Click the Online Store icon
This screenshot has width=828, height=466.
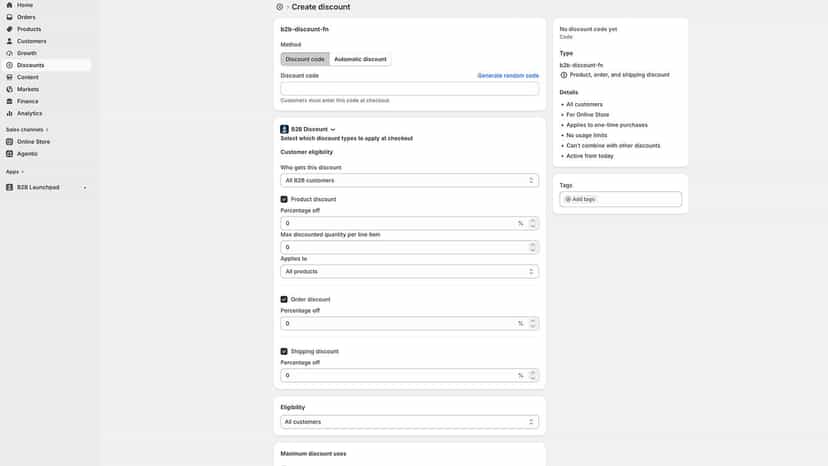10,142
